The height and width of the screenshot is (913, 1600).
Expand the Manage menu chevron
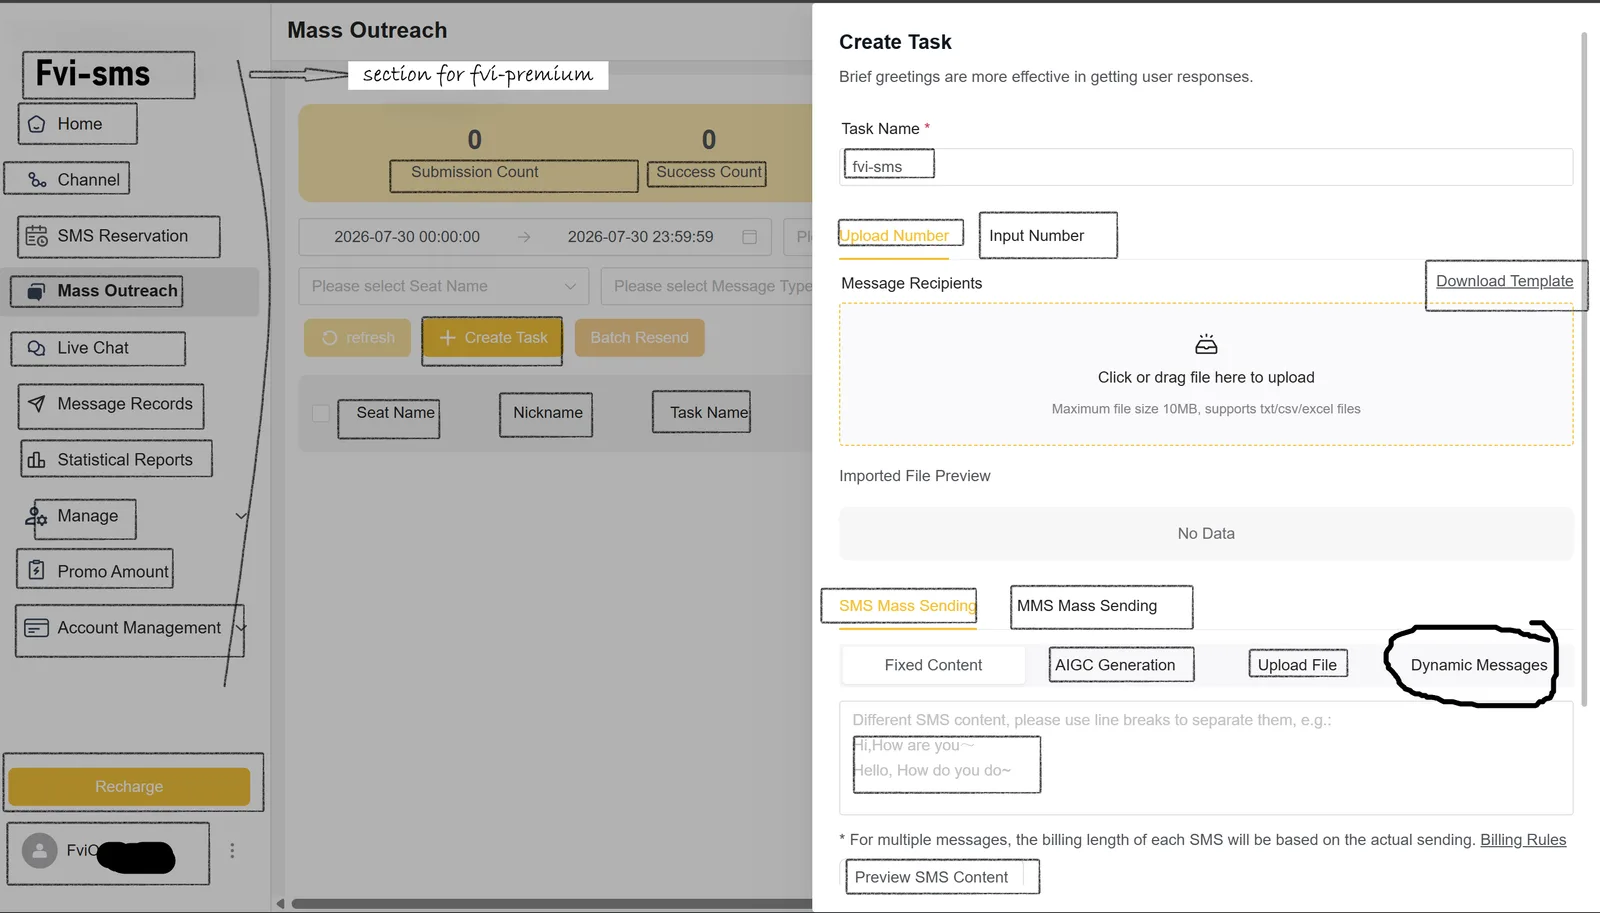click(241, 516)
